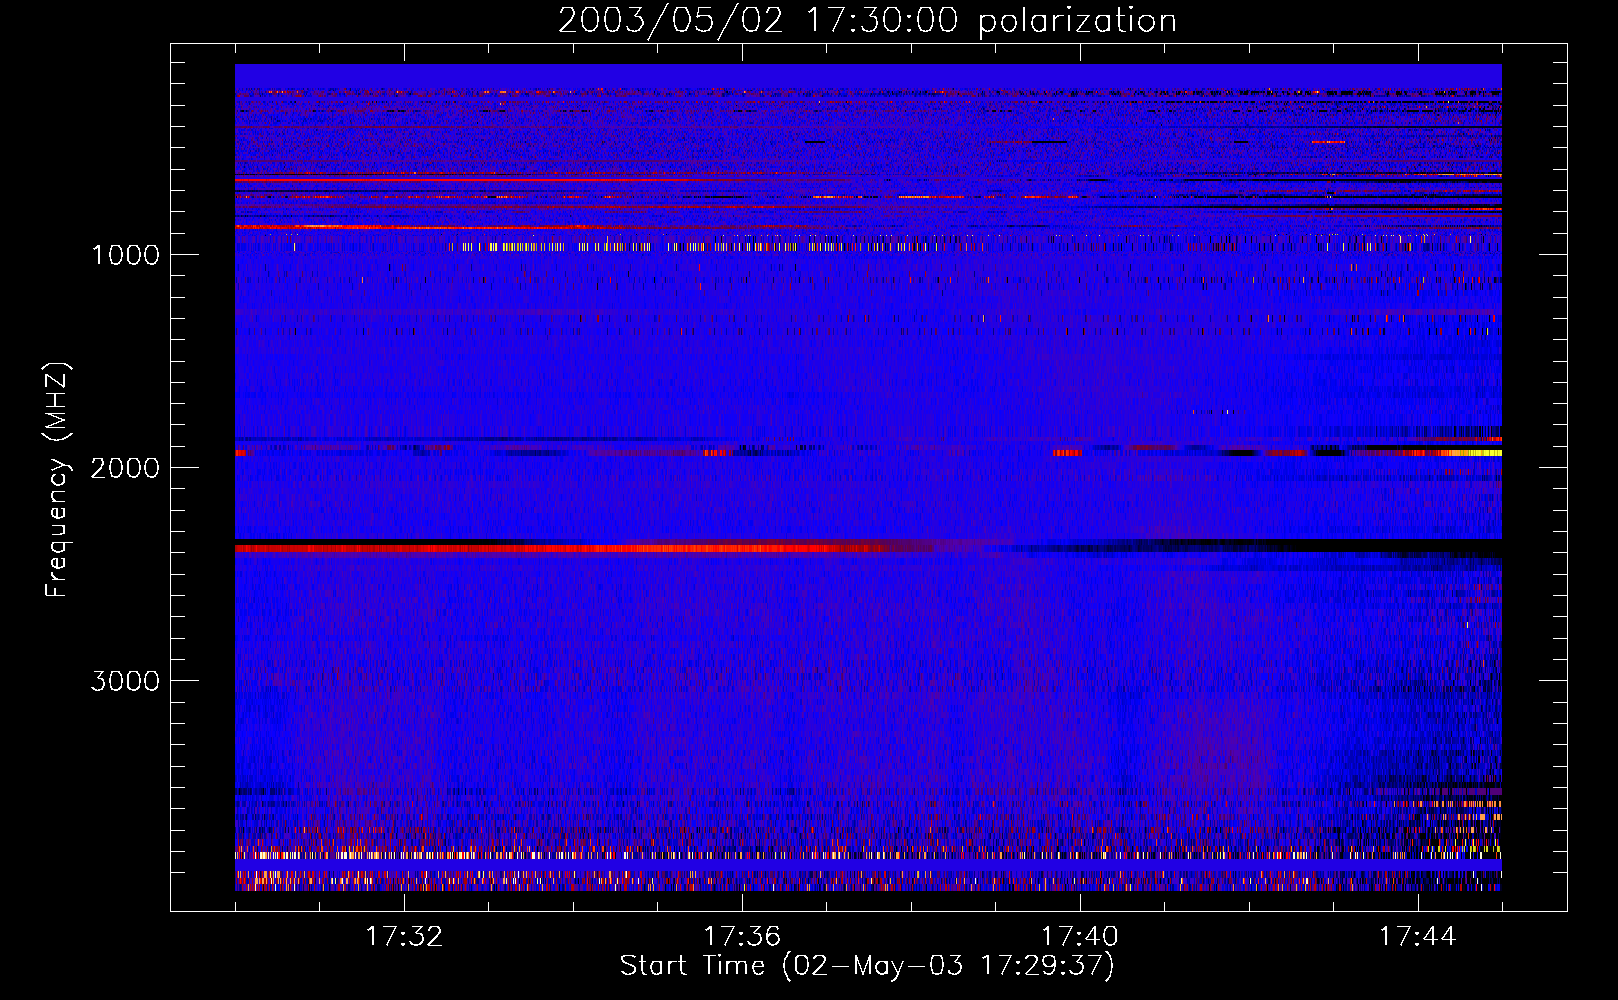The width and height of the screenshot is (1618, 1000).
Task: Select the "17:32" time tick label
Action: [404, 937]
